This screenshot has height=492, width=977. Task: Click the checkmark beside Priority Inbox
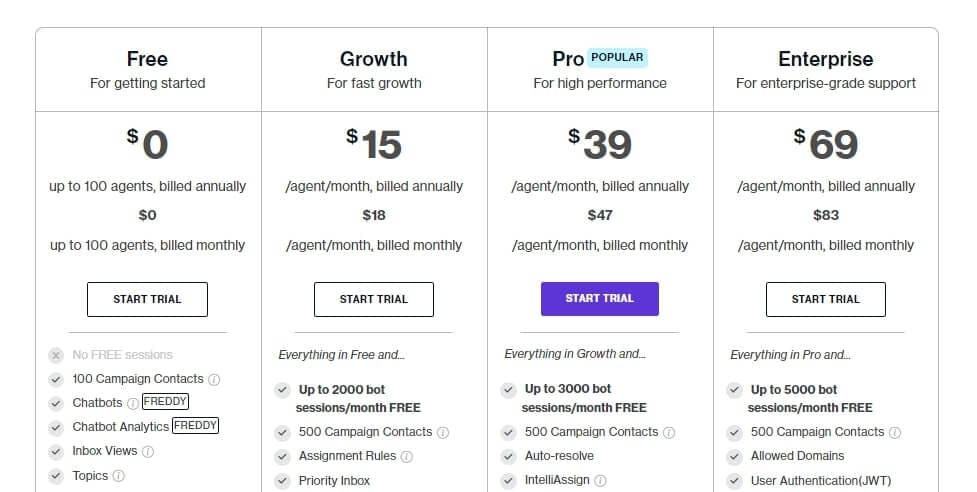(x=282, y=481)
